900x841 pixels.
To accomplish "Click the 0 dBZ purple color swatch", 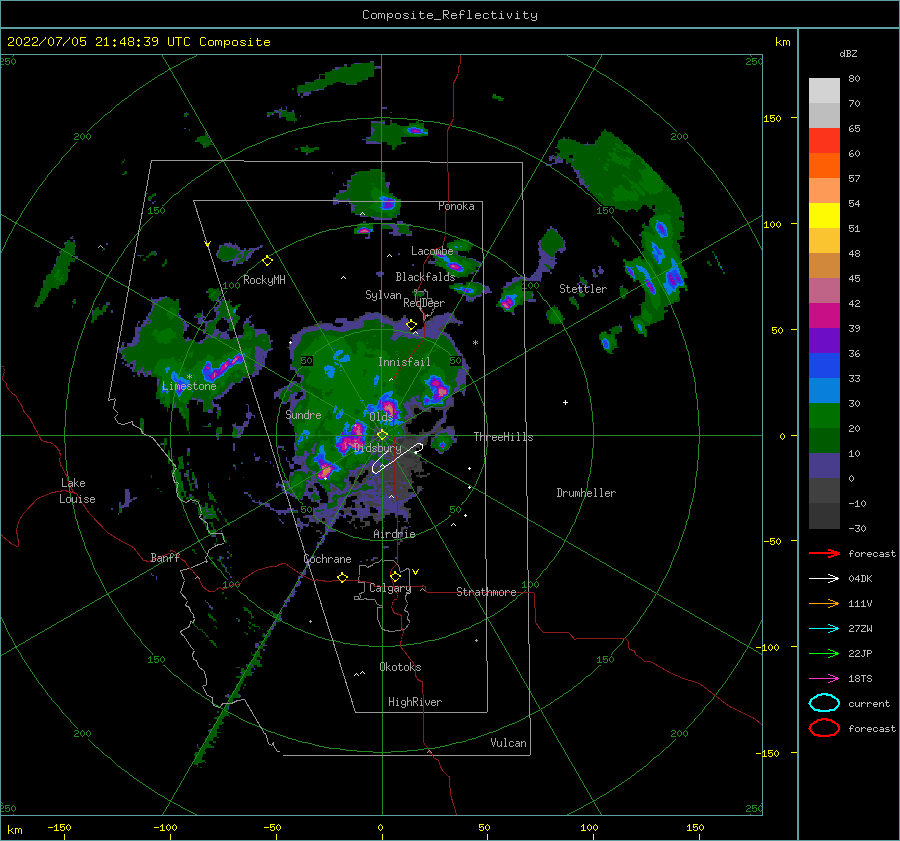I will pos(824,466).
